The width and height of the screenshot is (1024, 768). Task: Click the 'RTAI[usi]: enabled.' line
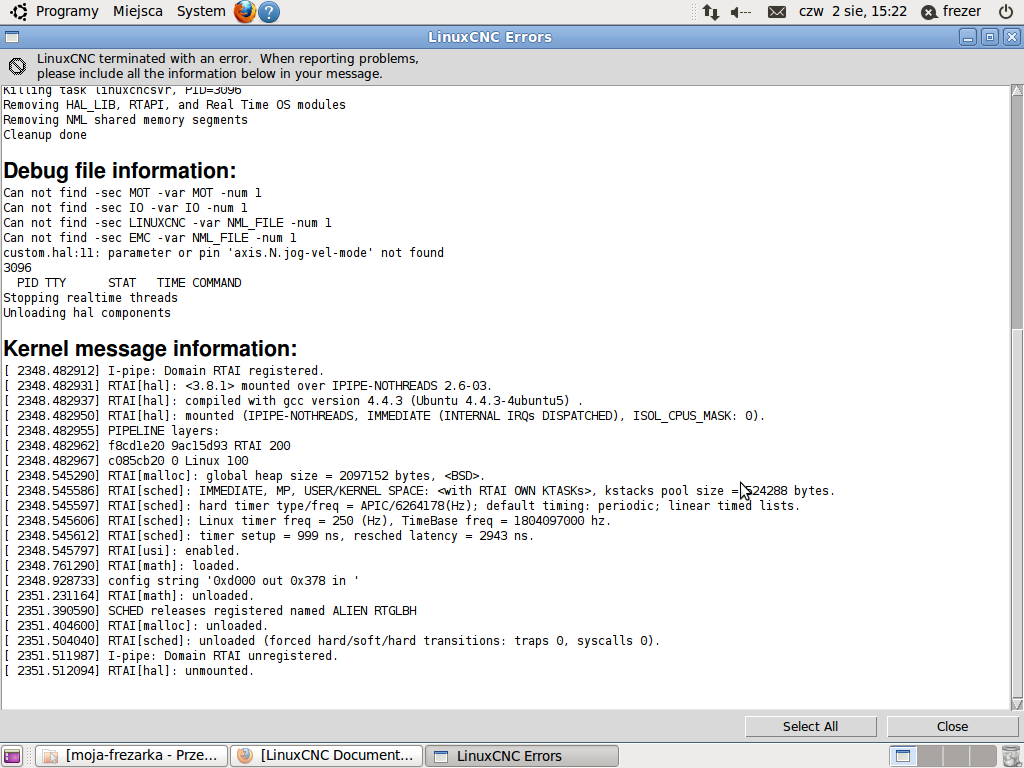coord(121,551)
